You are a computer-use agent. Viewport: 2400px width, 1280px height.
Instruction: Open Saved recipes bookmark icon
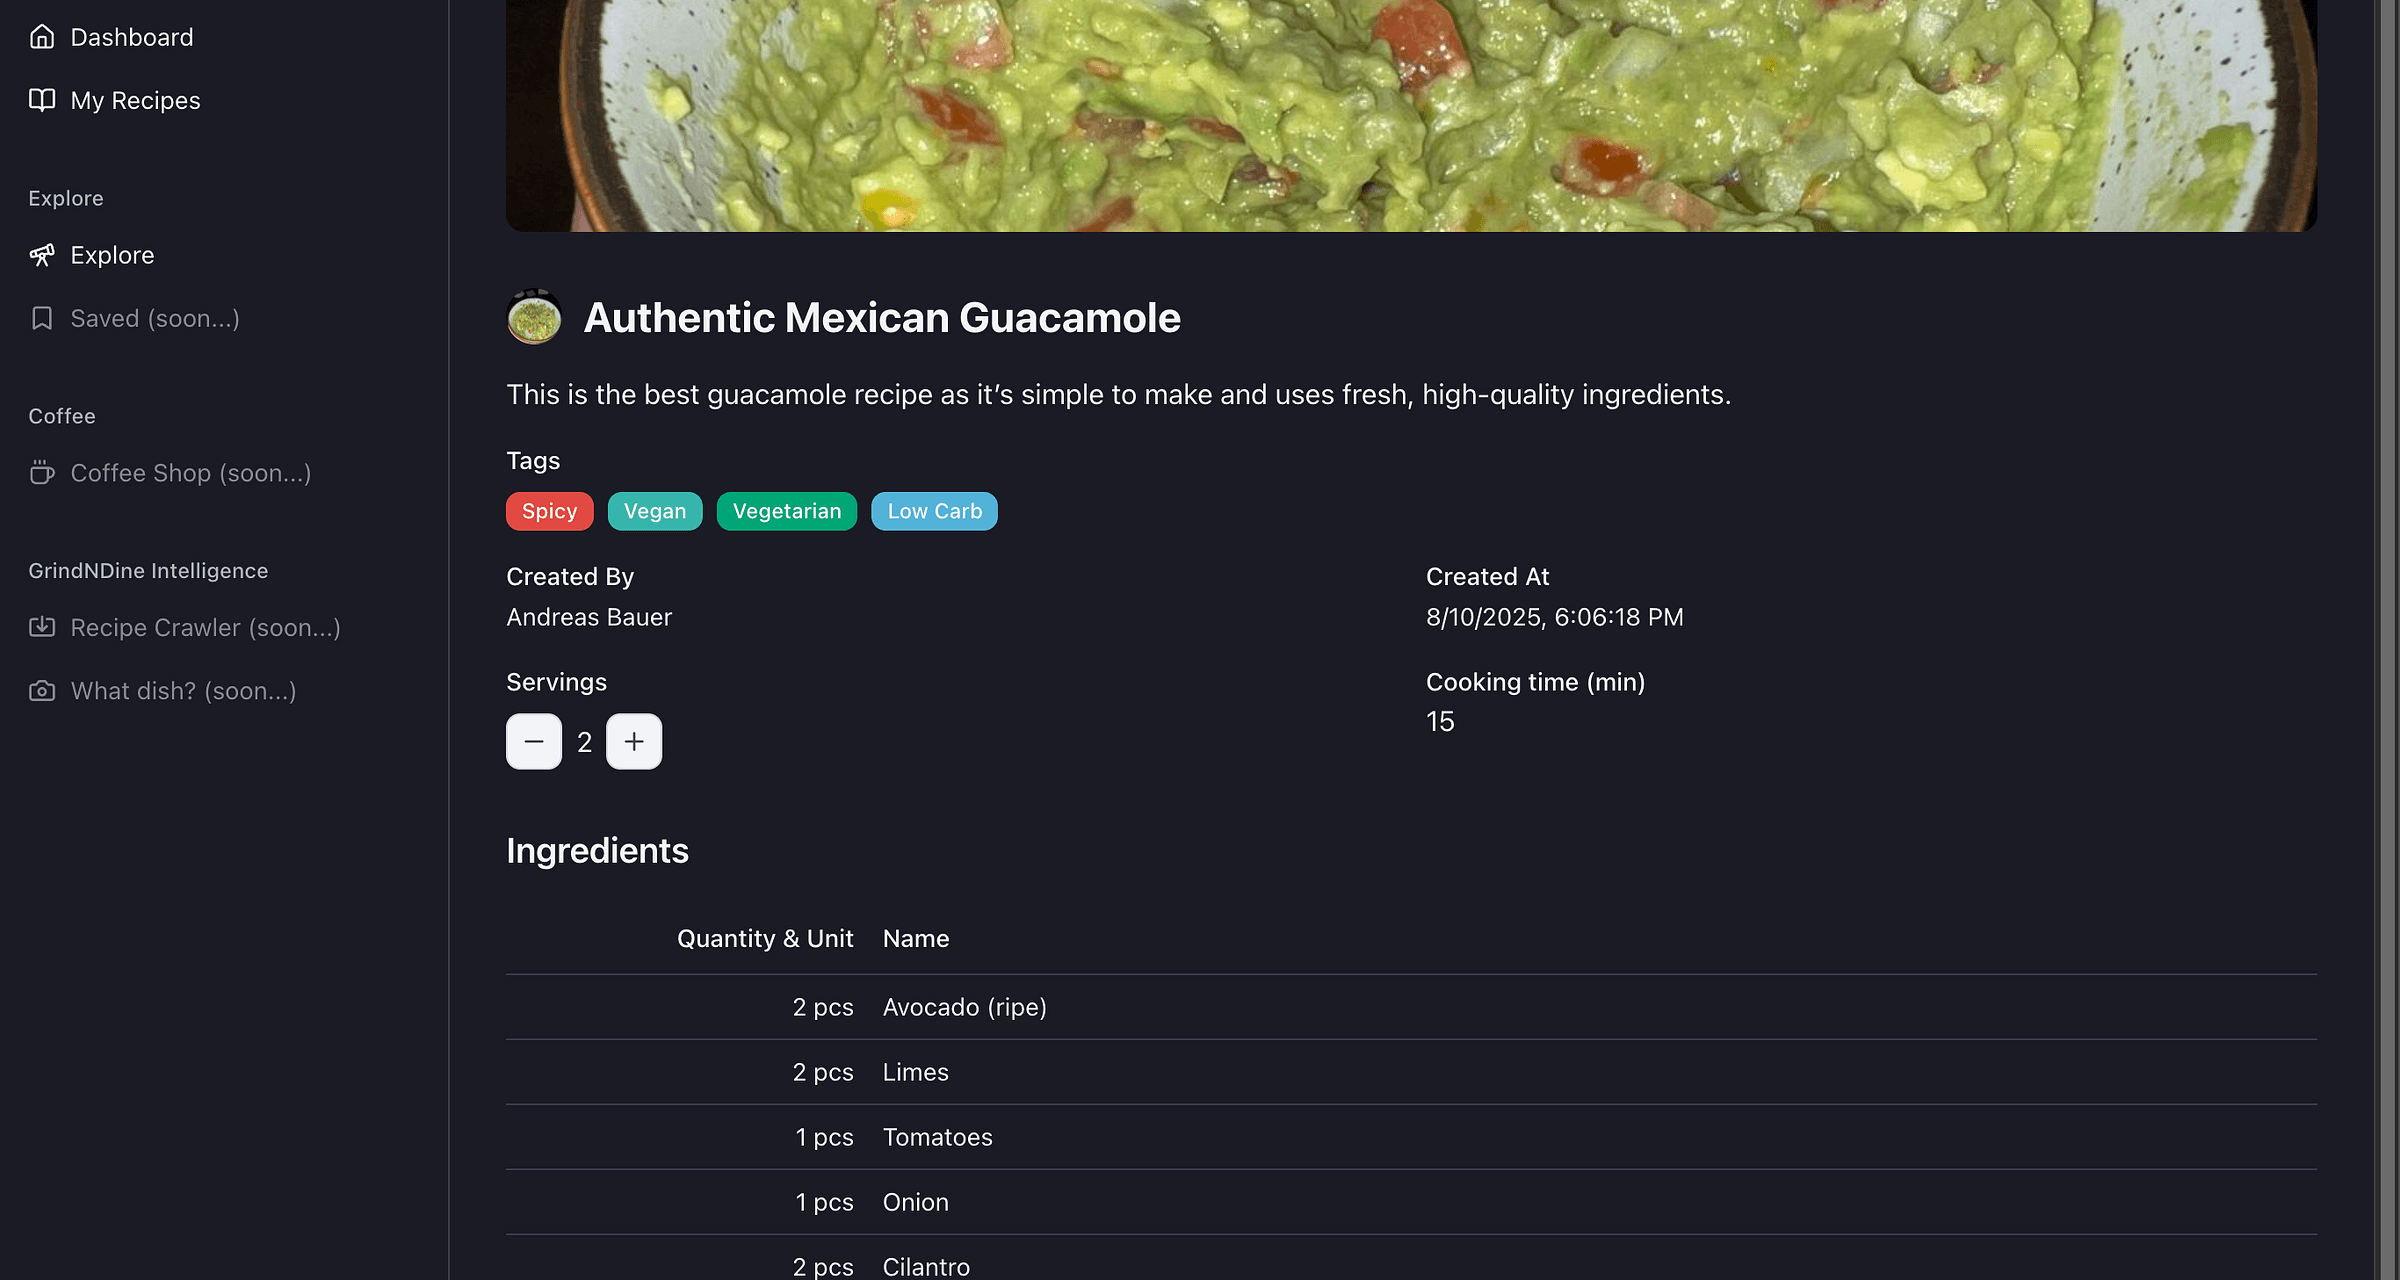pos(42,318)
